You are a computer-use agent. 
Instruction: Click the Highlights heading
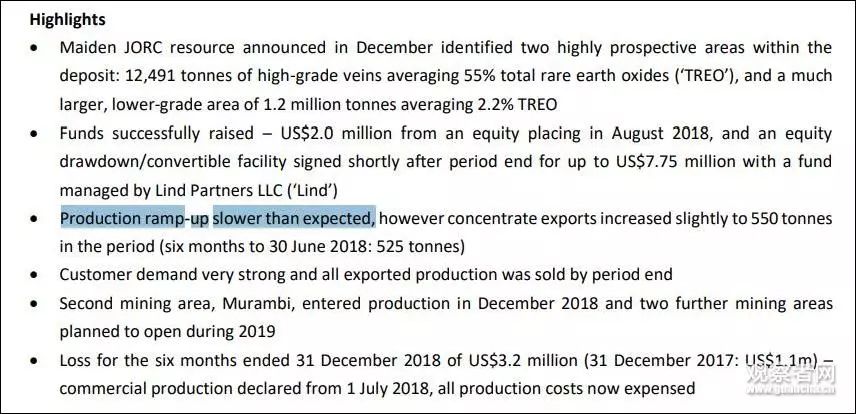(67, 20)
